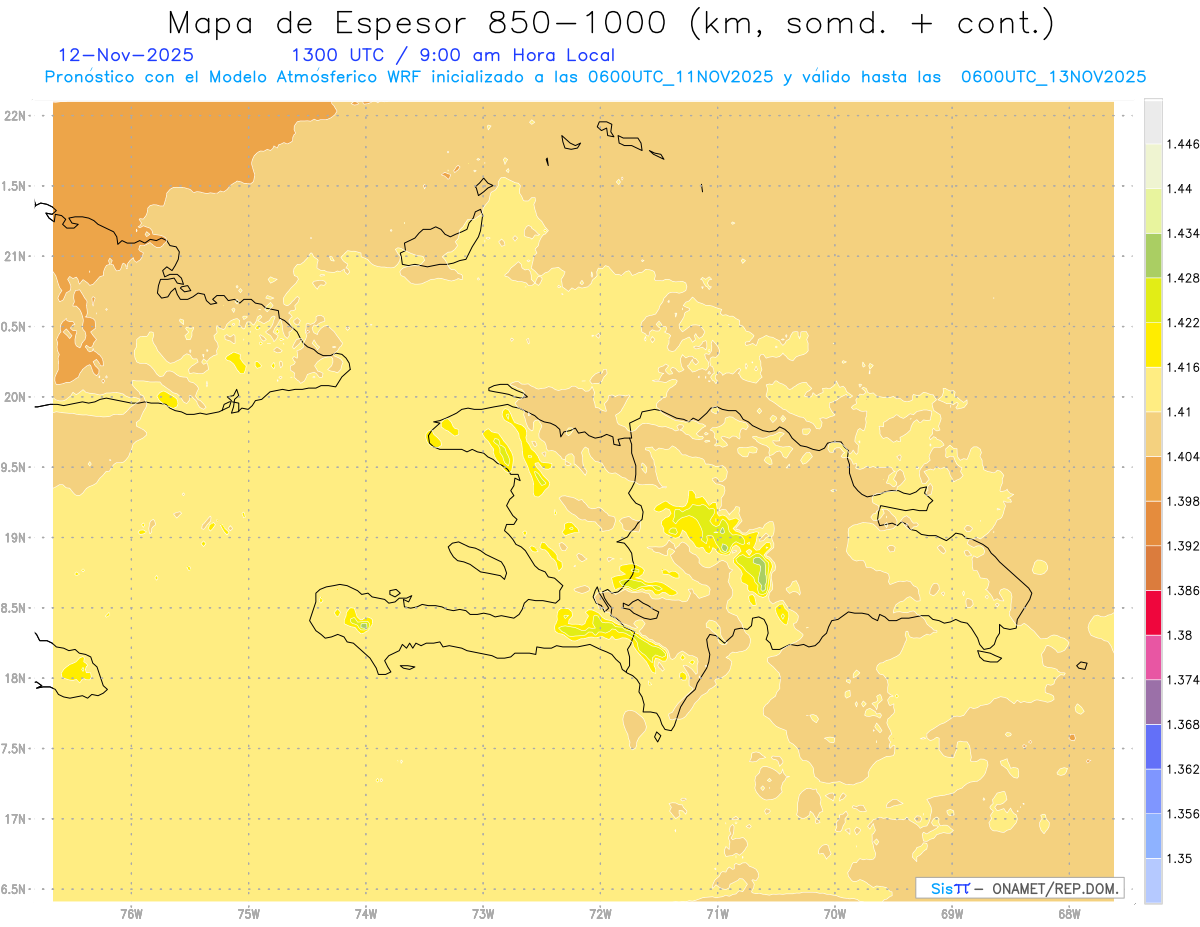Click the legend value '1.356'
The height and width of the screenshot is (927, 1200).
pos(1185,813)
